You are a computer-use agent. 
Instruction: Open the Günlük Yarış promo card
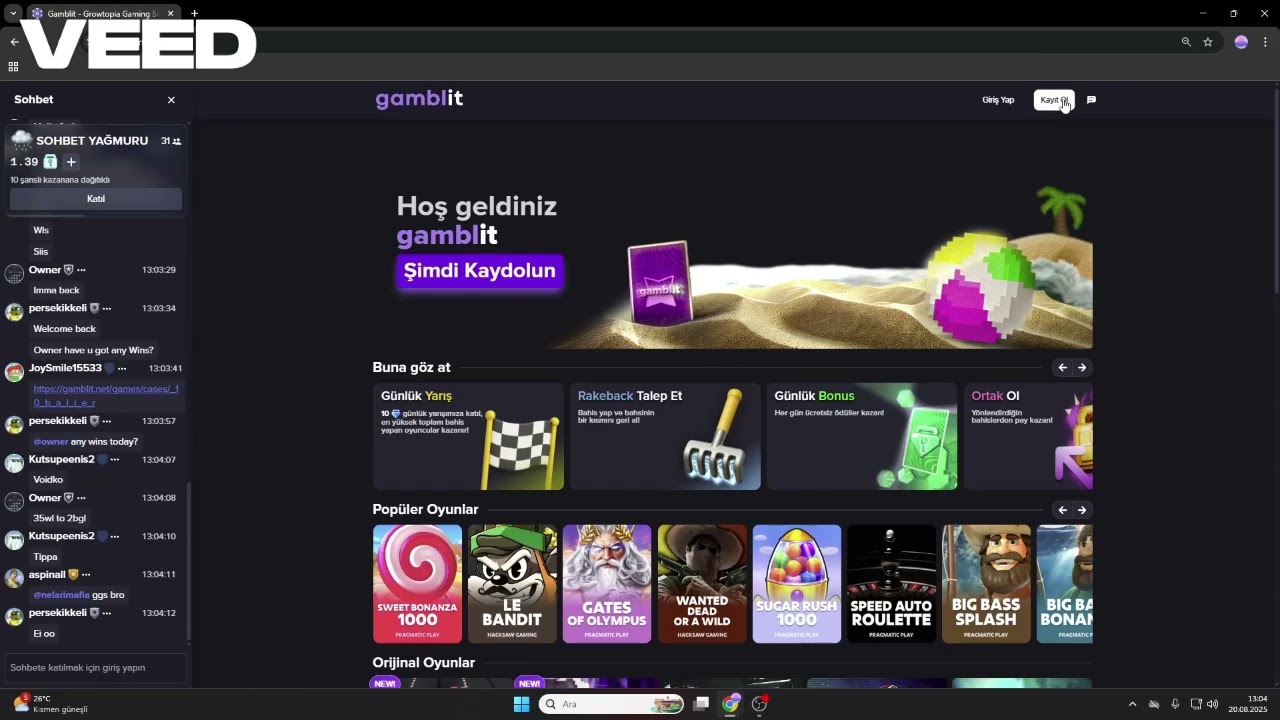coord(468,436)
